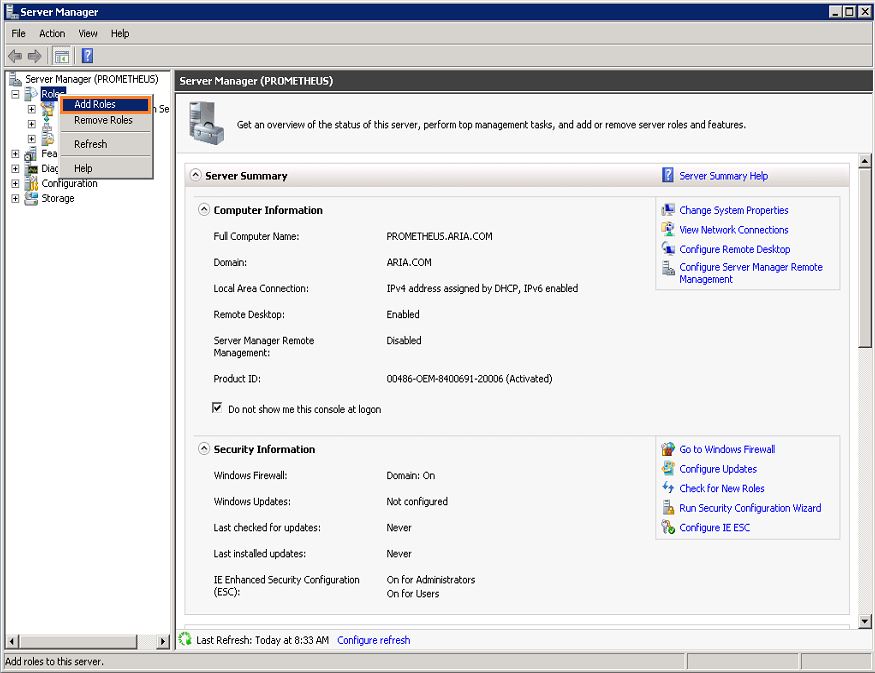
Task: Click the icon beside Configure IE ESC
Action: (x=668, y=527)
